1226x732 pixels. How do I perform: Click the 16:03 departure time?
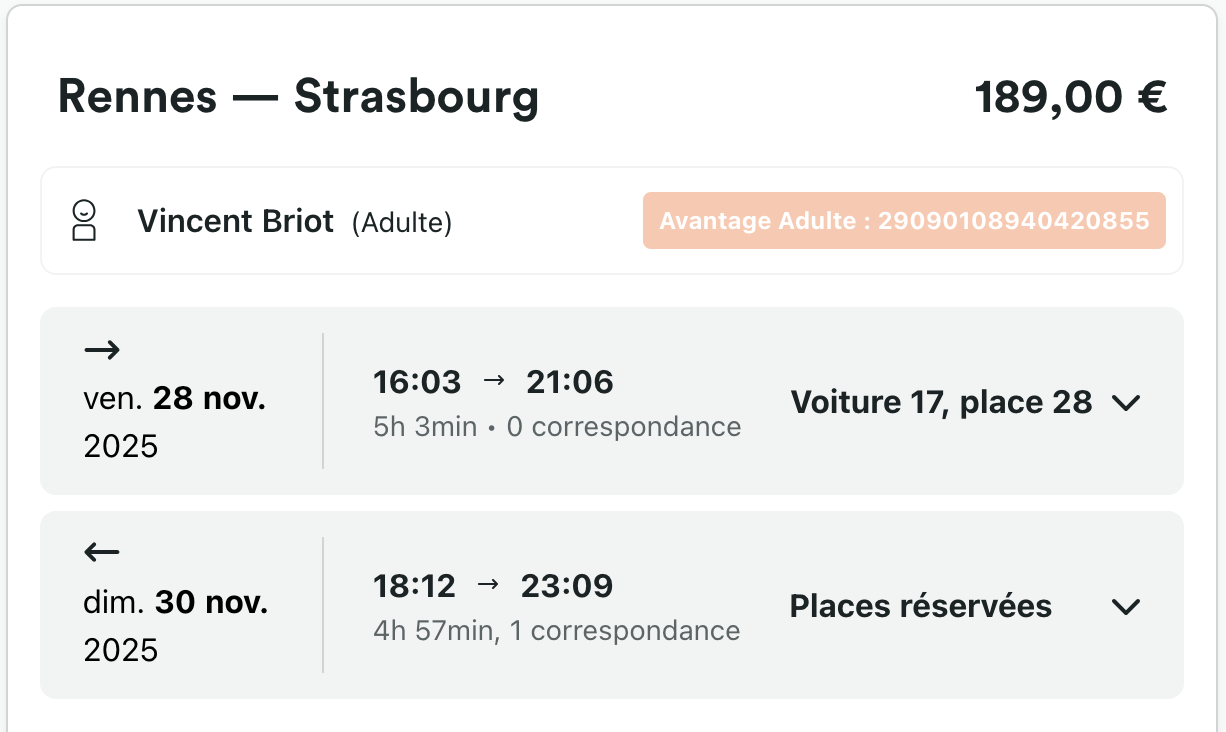[417, 382]
